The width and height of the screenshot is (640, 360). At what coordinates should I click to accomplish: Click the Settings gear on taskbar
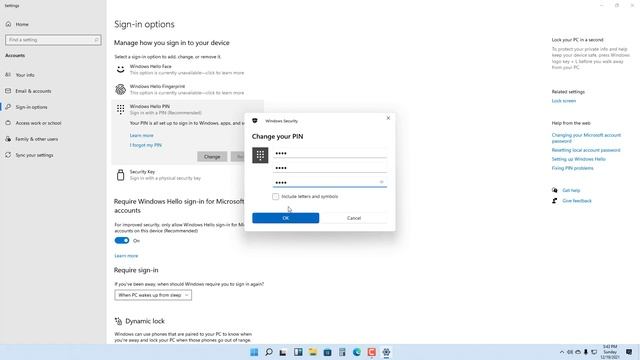point(386,352)
